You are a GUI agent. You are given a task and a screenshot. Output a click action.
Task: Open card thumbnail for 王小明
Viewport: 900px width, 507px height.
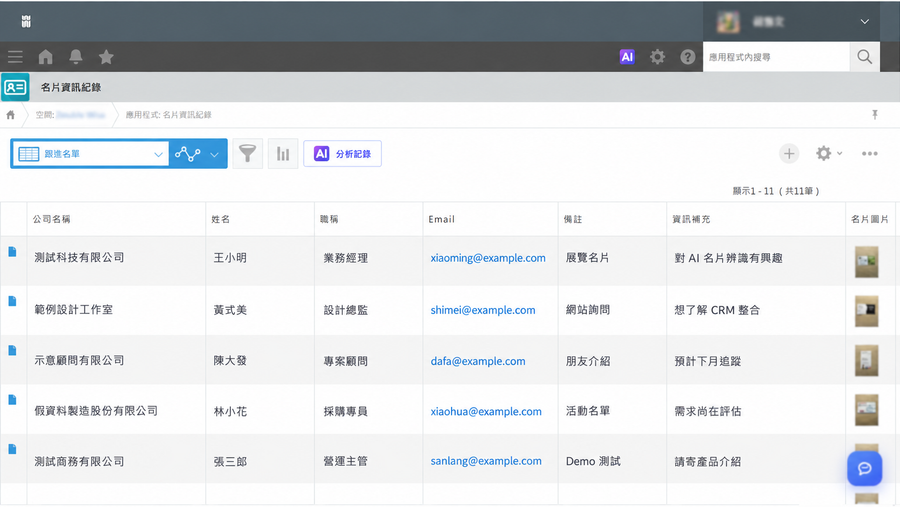click(866, 261)
